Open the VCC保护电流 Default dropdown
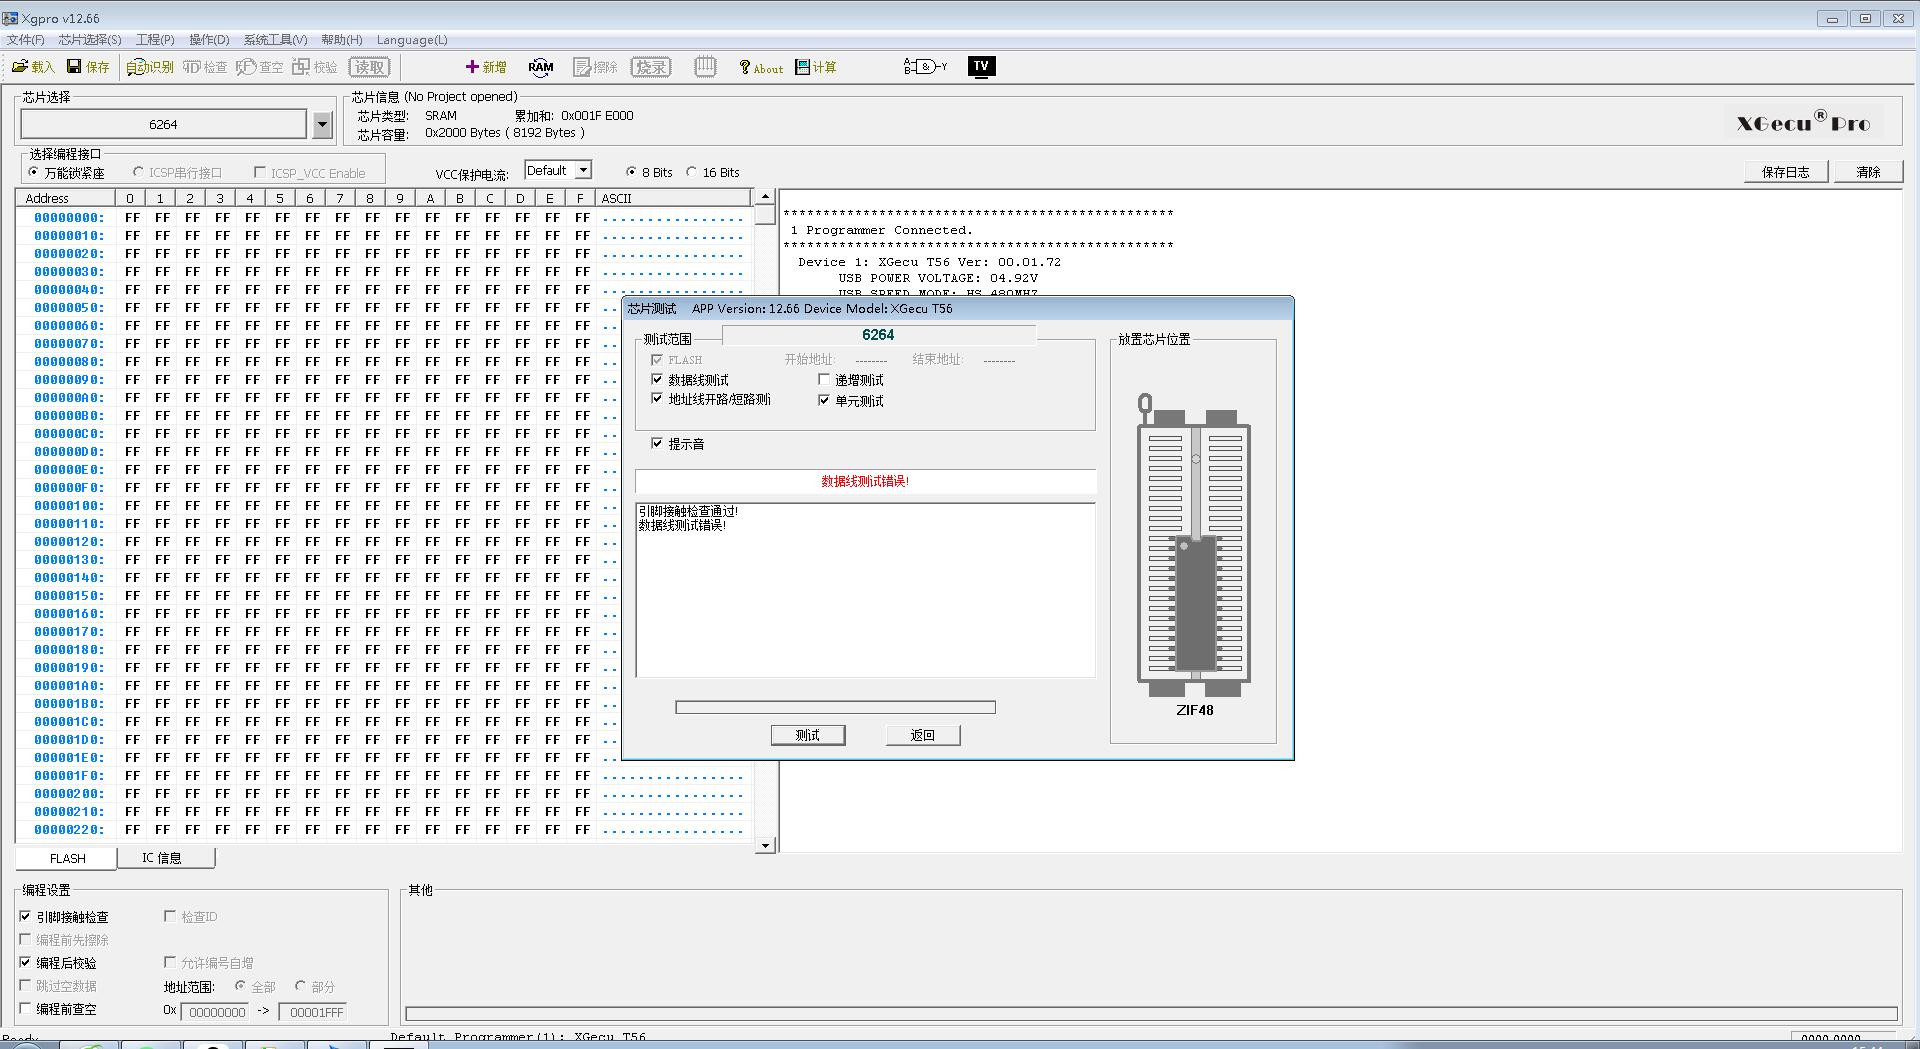This screenshot has height=1049, width=1920. point(584,170)
